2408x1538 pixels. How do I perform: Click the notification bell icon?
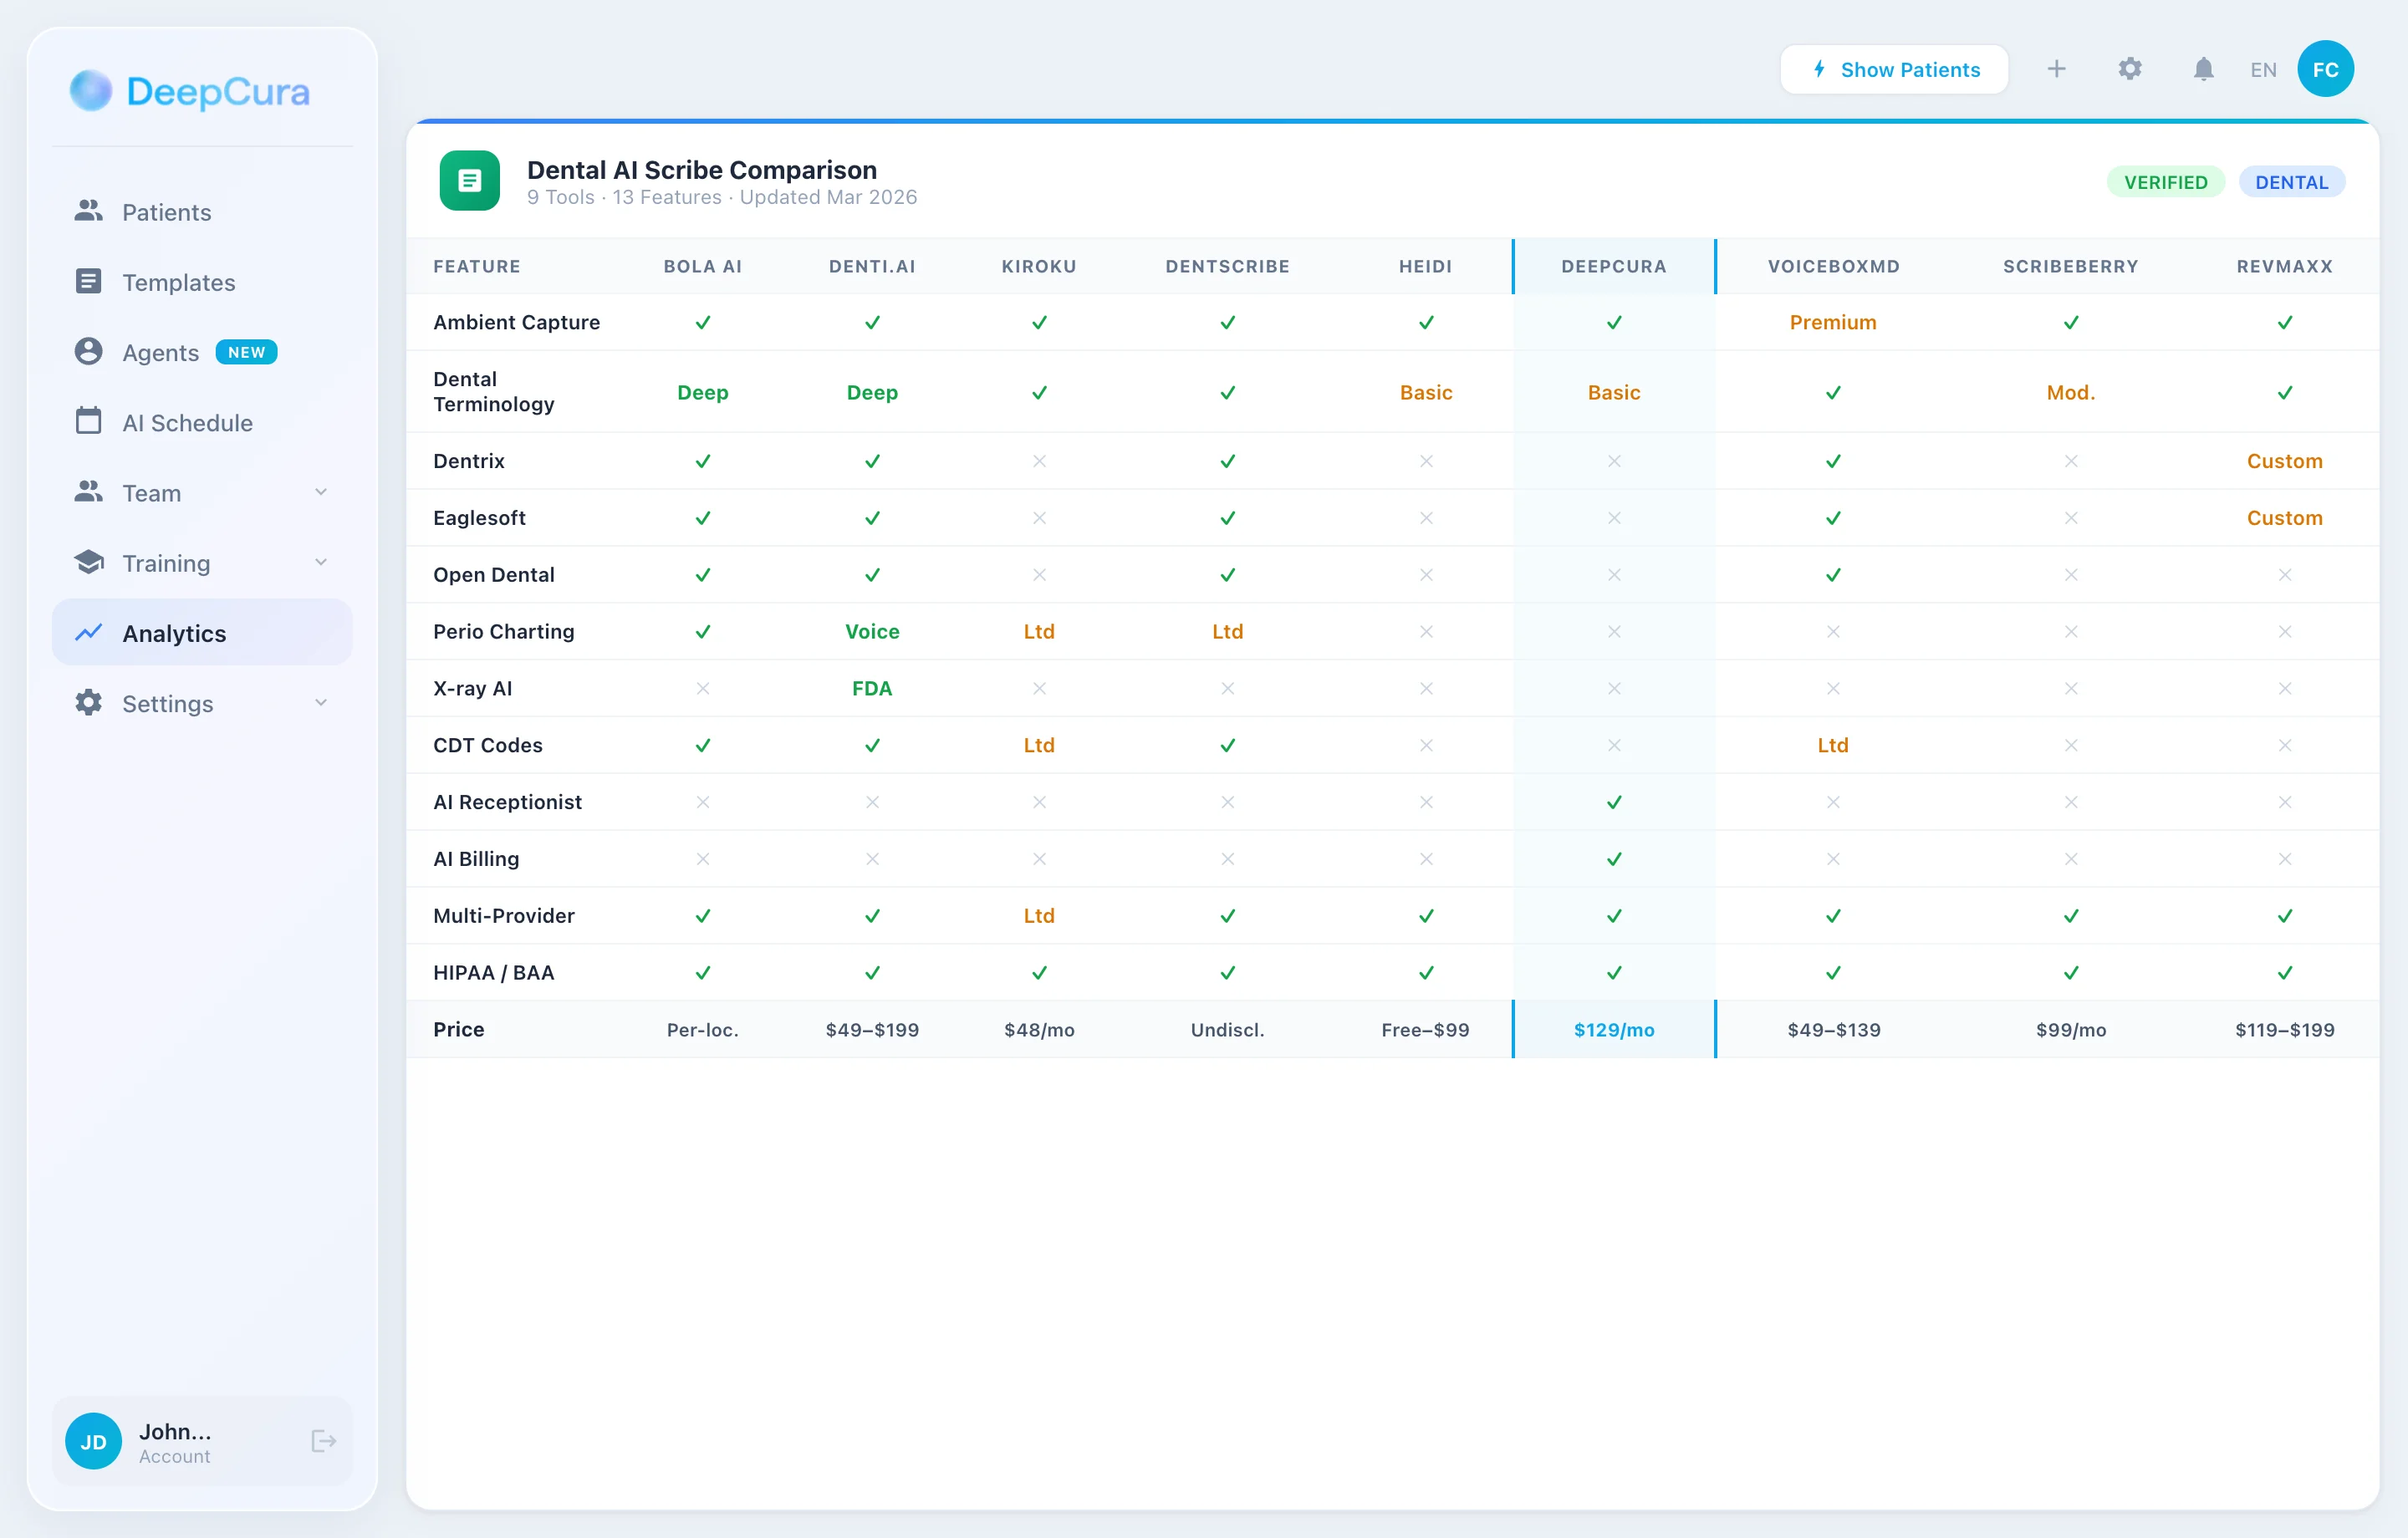[x=2203, y=68]
